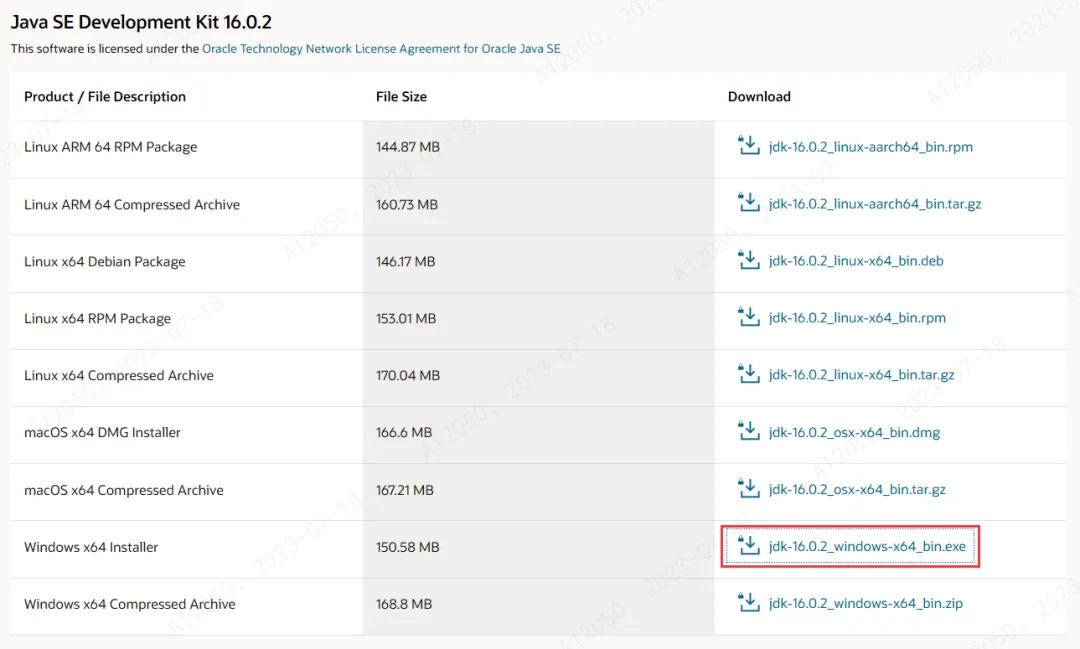Click download icon for jdk-16.0.2_linux-aarch64_bin.rpm

tap(749, 145)
